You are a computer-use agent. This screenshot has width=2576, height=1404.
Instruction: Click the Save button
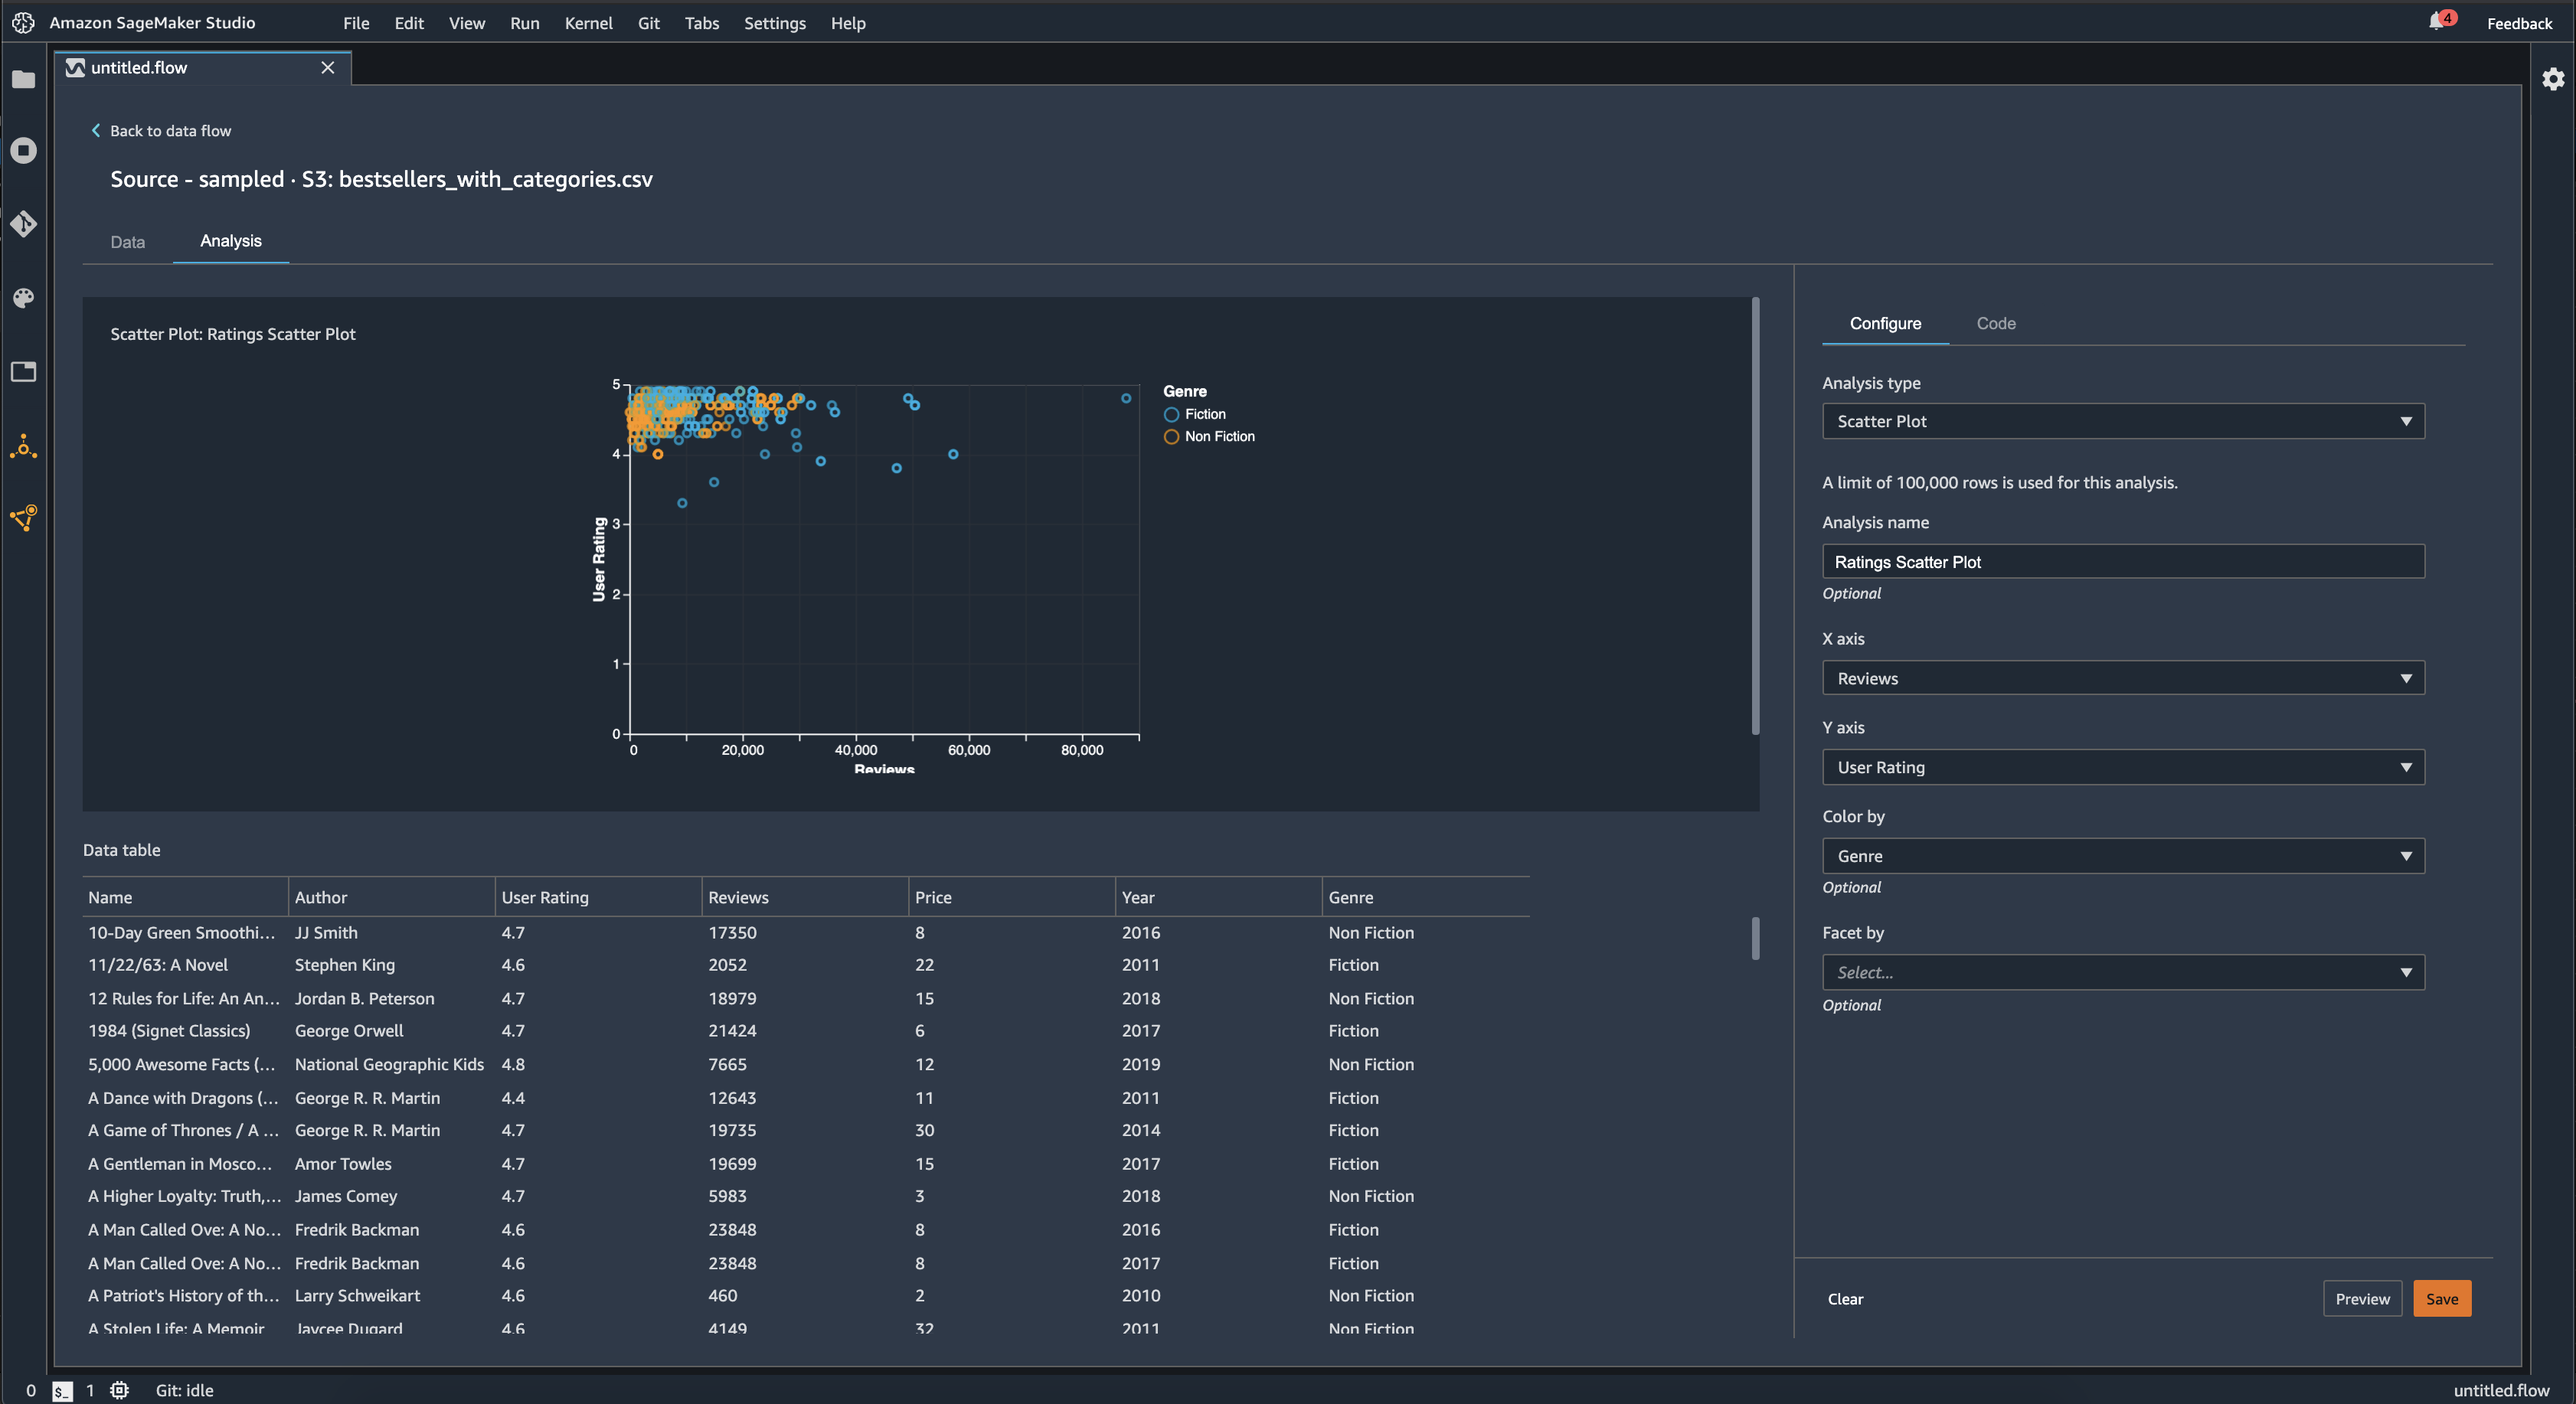2441,1298
